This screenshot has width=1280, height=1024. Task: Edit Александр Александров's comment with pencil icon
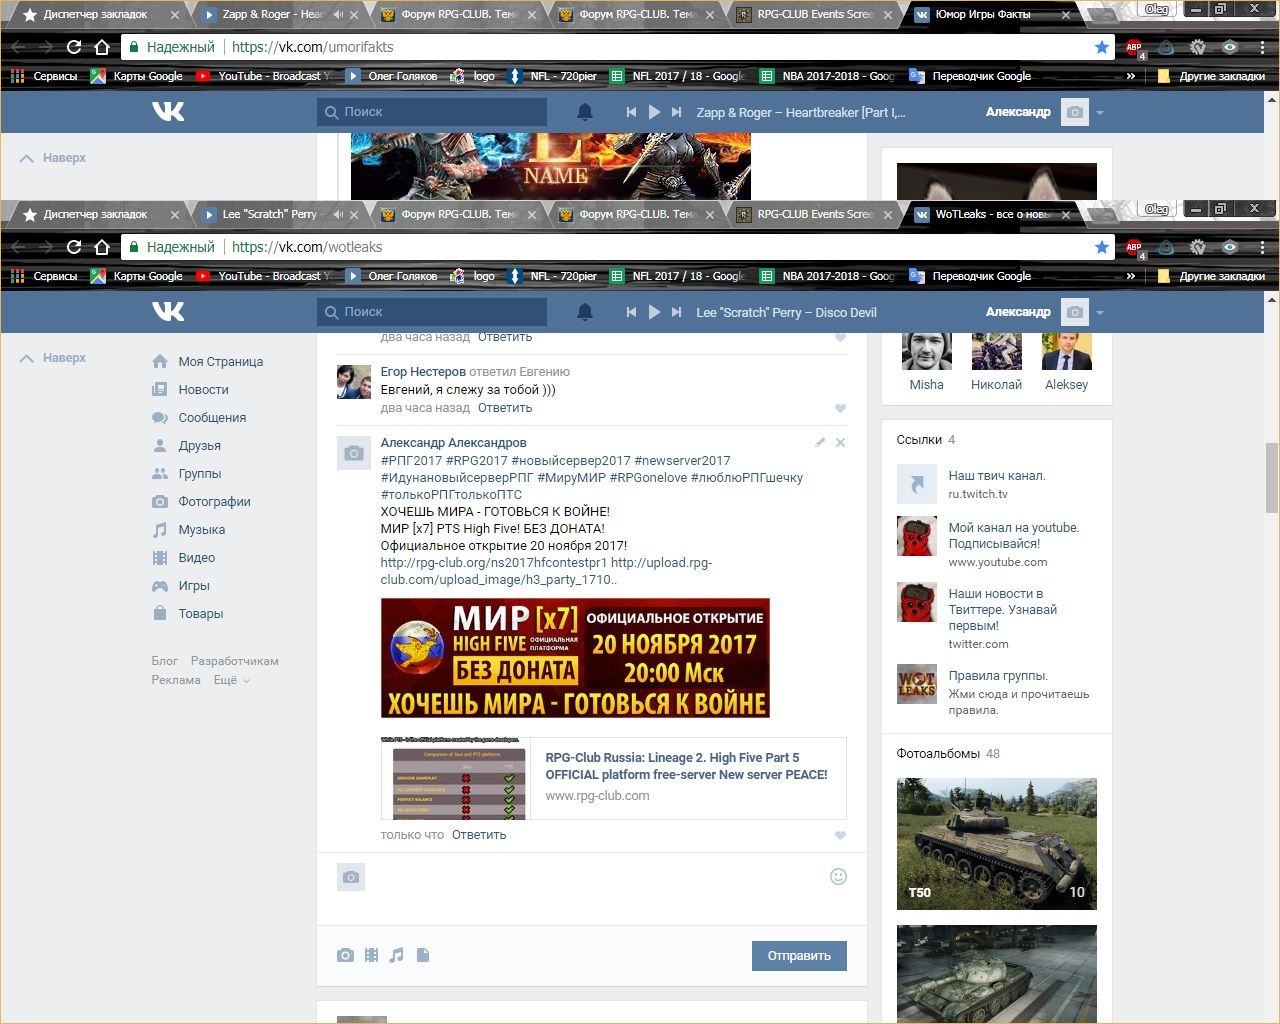tap(820, 442)
